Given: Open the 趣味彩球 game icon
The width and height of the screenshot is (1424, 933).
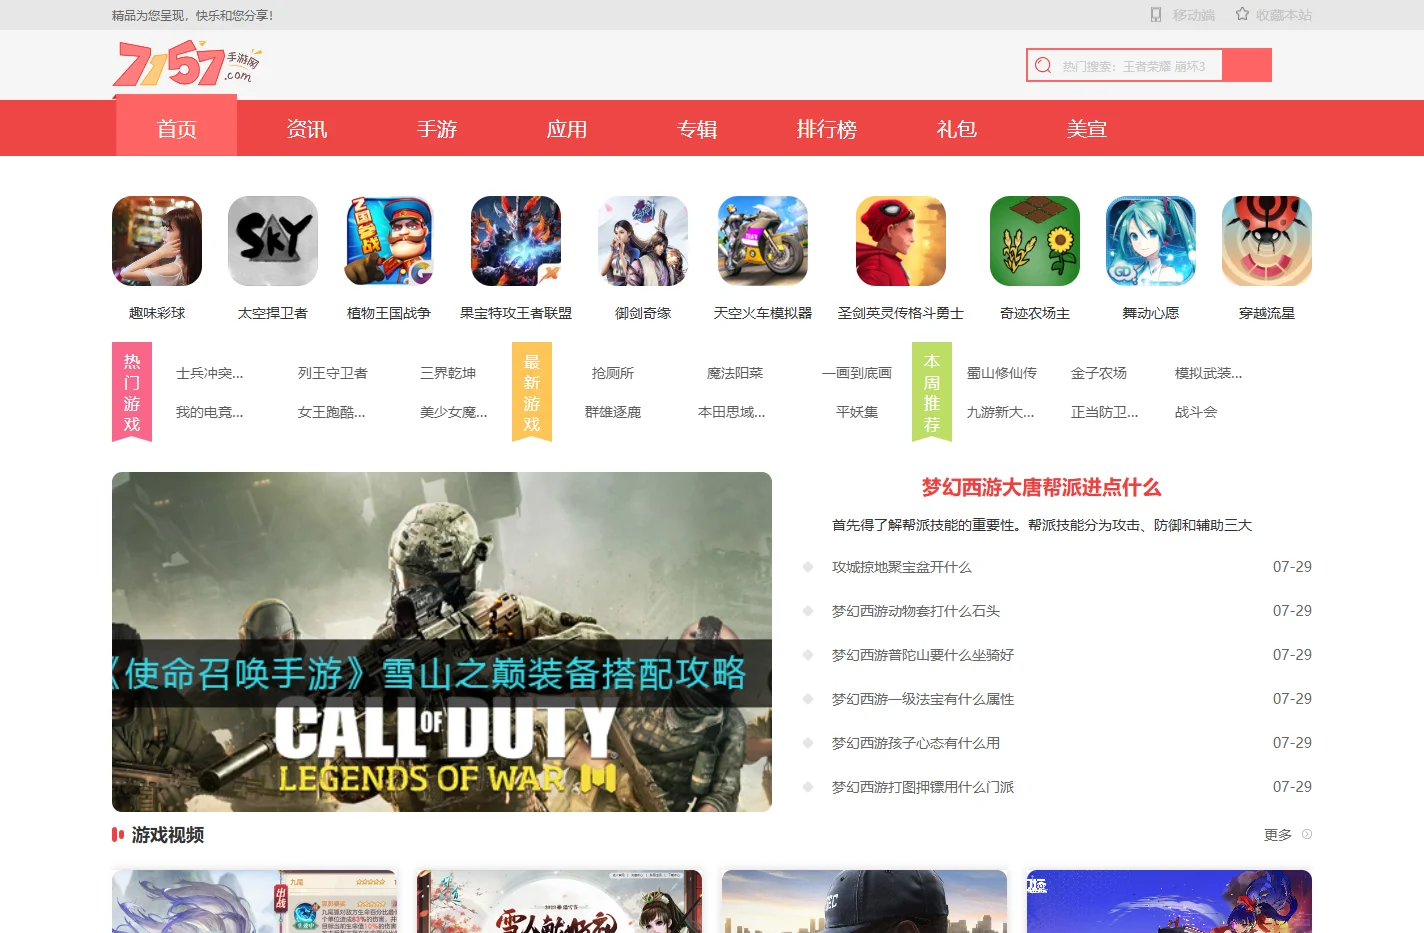Looking at the screenshot, I should click(157, 241).
